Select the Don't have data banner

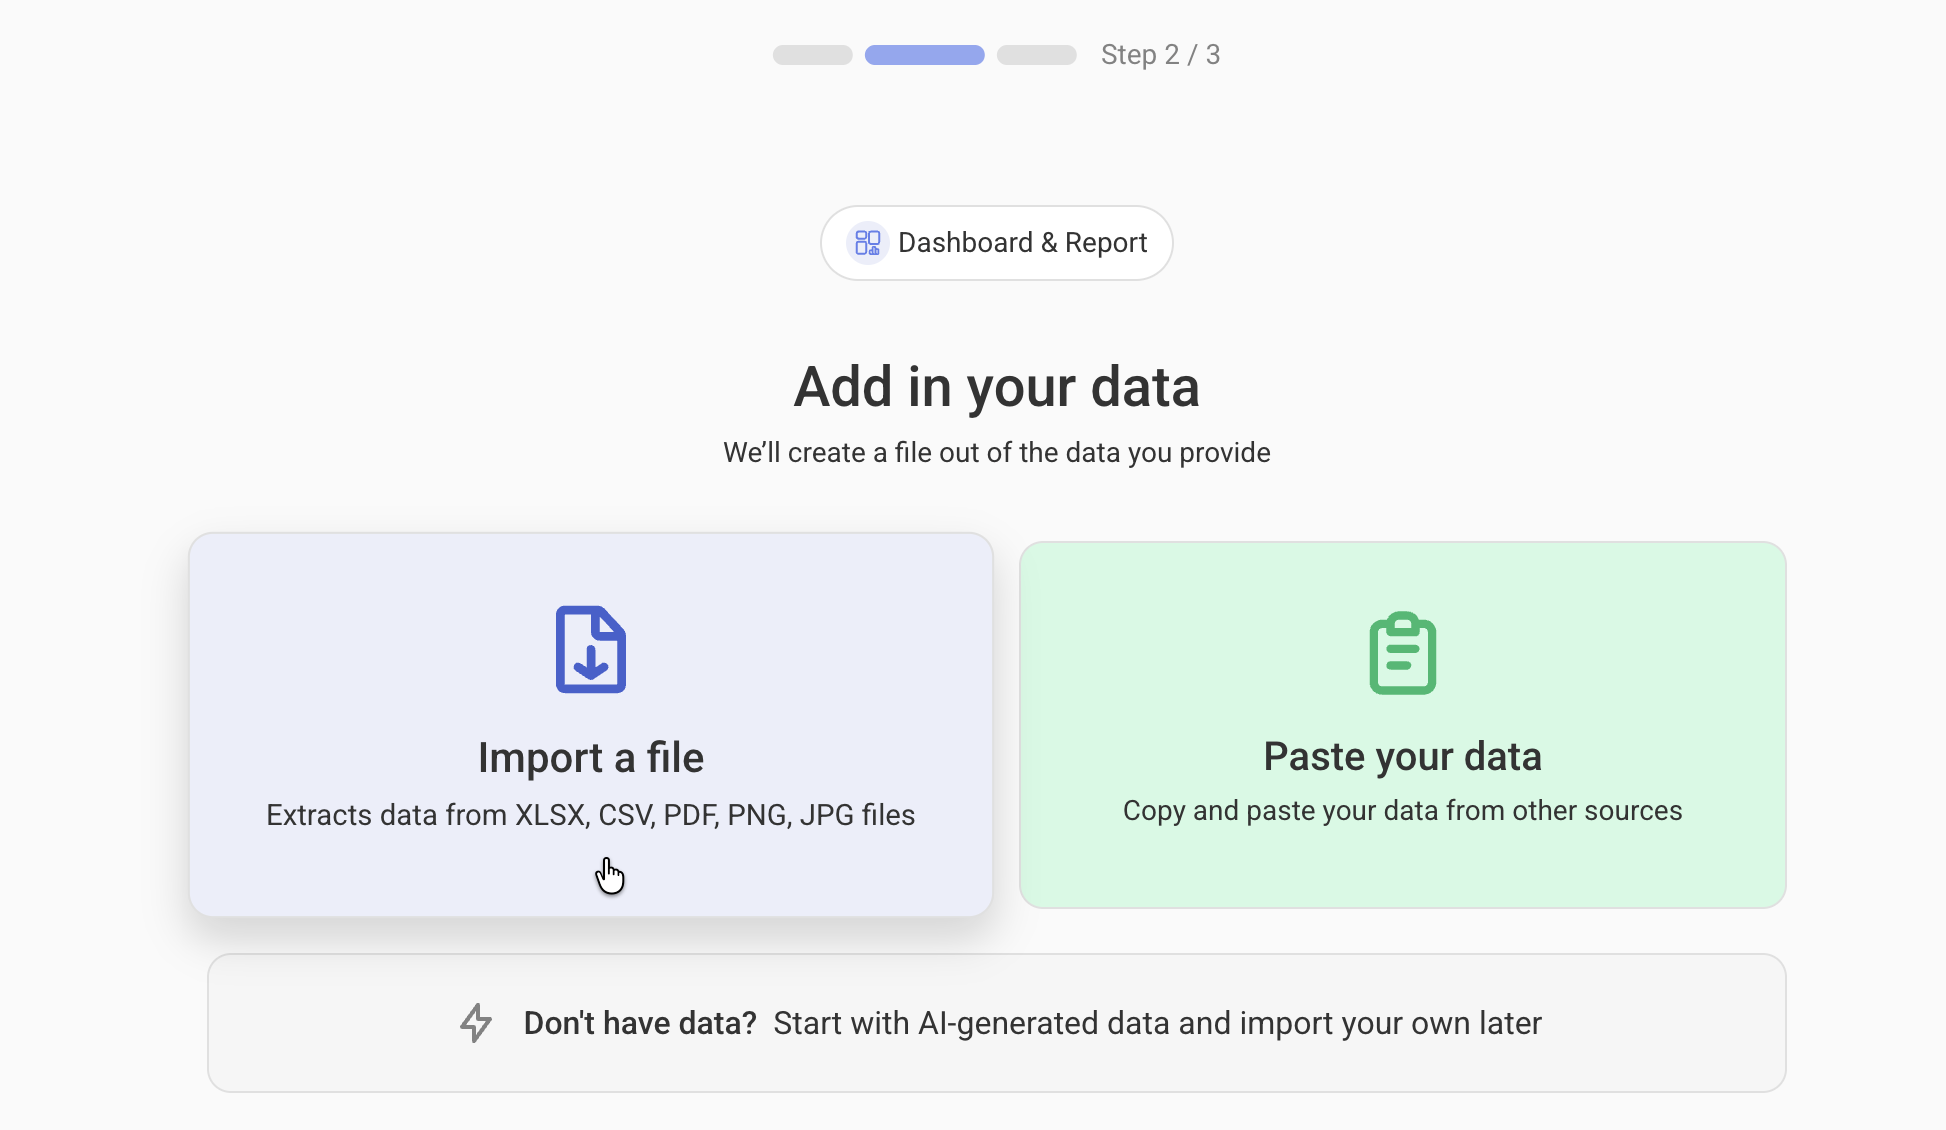click(x=997, y=1023)
